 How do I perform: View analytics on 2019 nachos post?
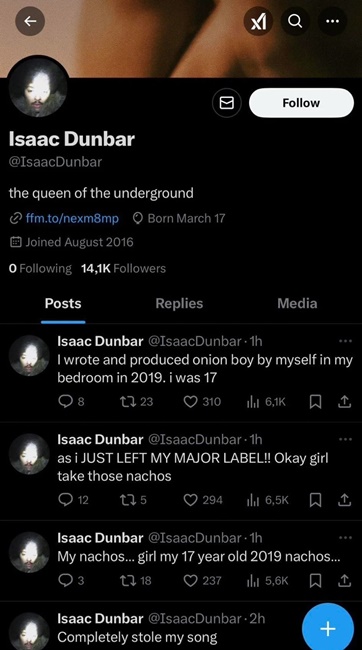267,581
